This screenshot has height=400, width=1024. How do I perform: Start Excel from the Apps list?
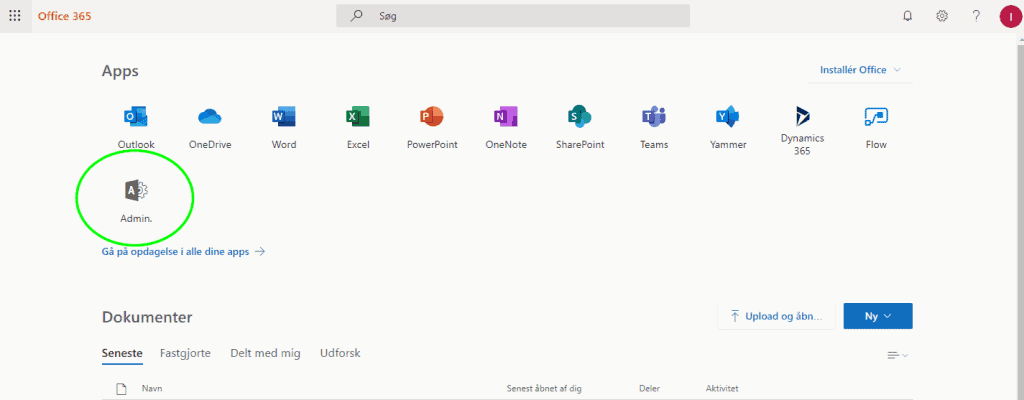point(358,127)
